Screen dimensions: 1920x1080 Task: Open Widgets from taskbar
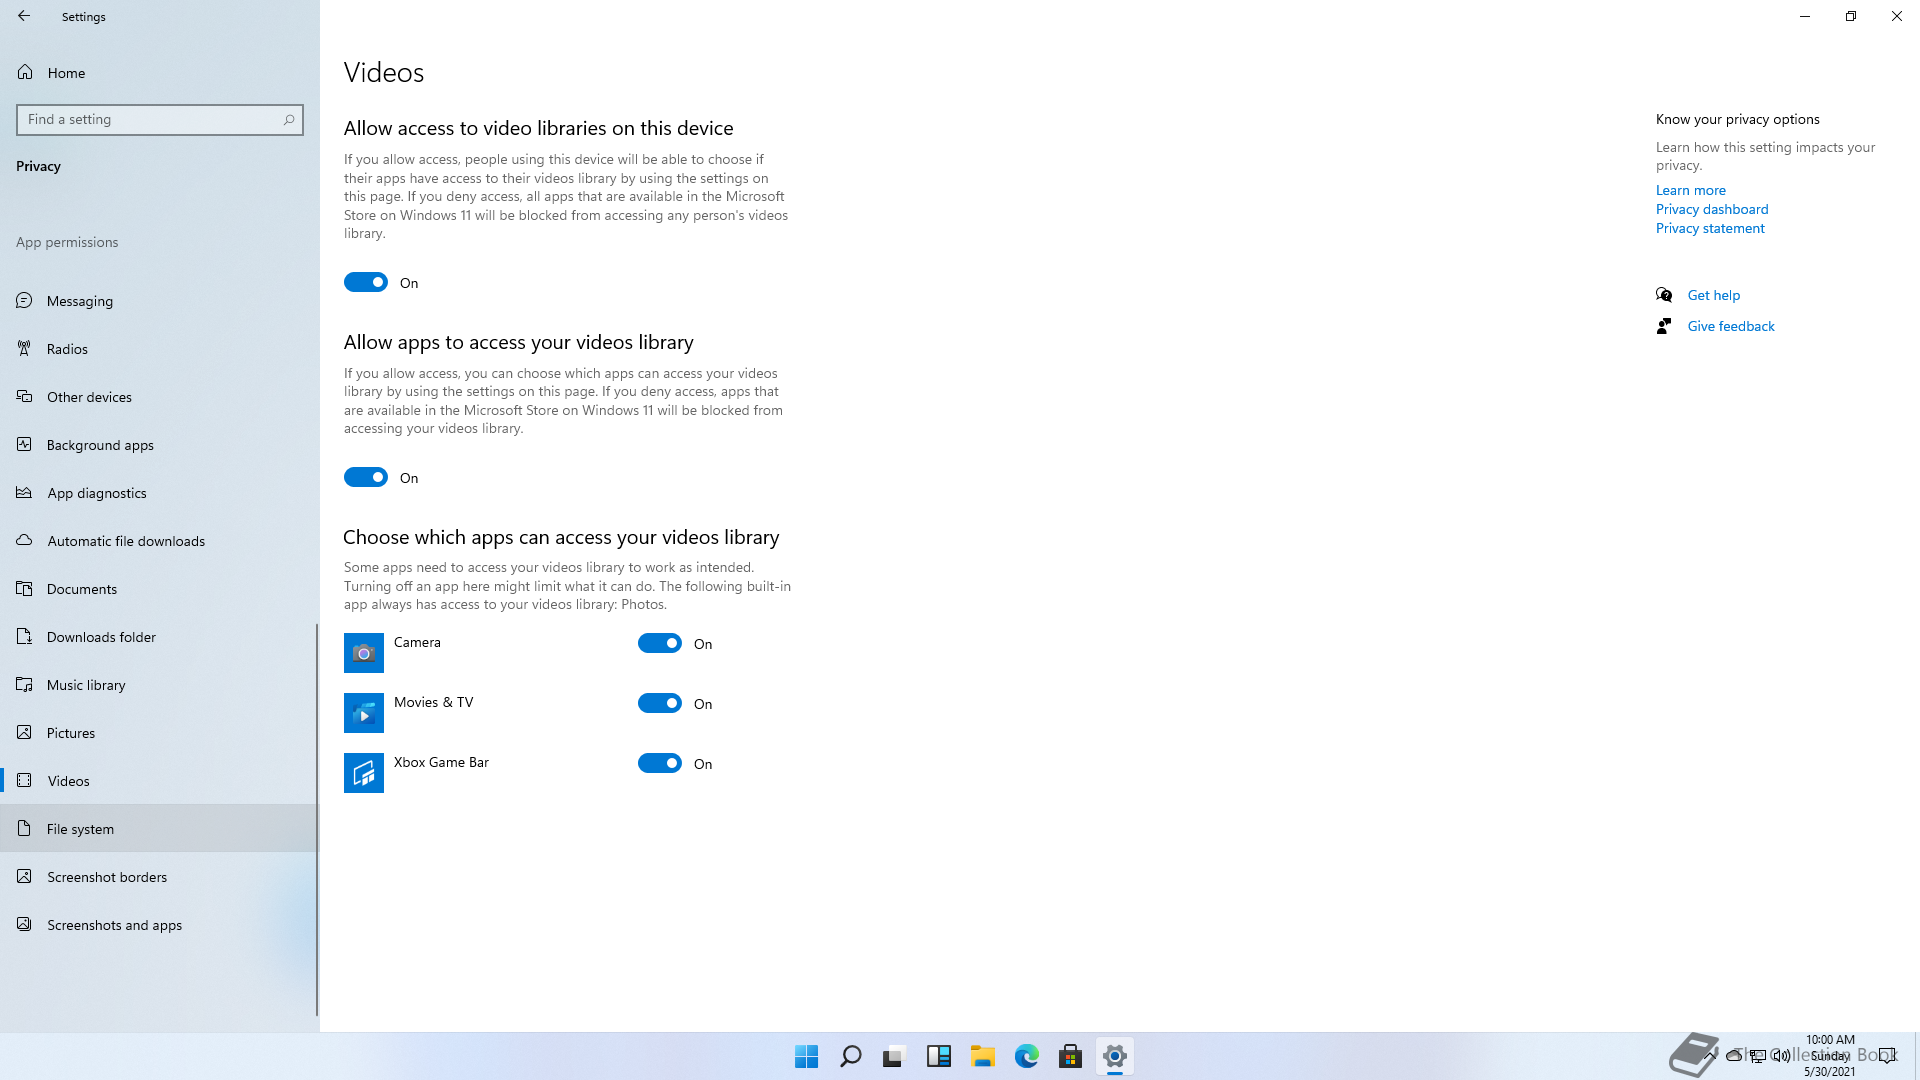(939, 1056)
